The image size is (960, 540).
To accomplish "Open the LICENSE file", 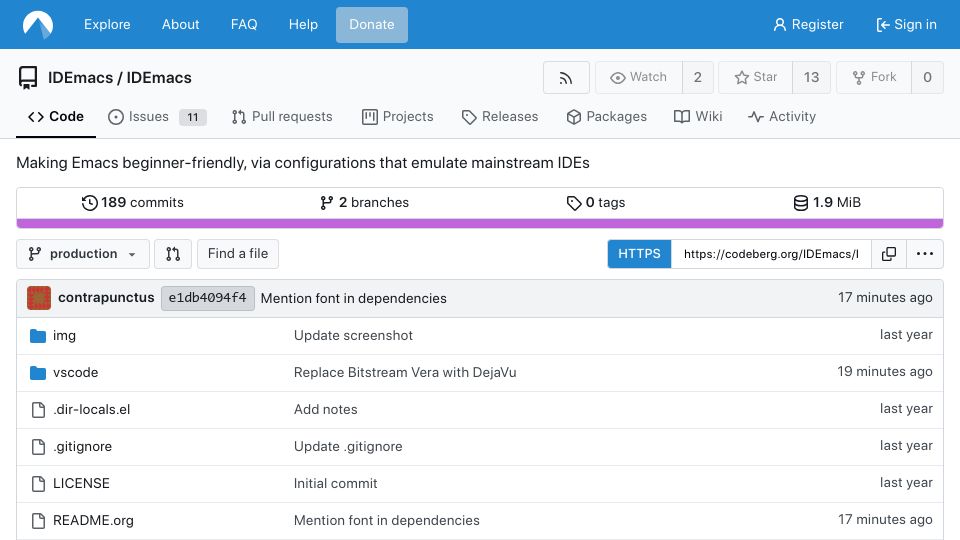I will [81, 484].
